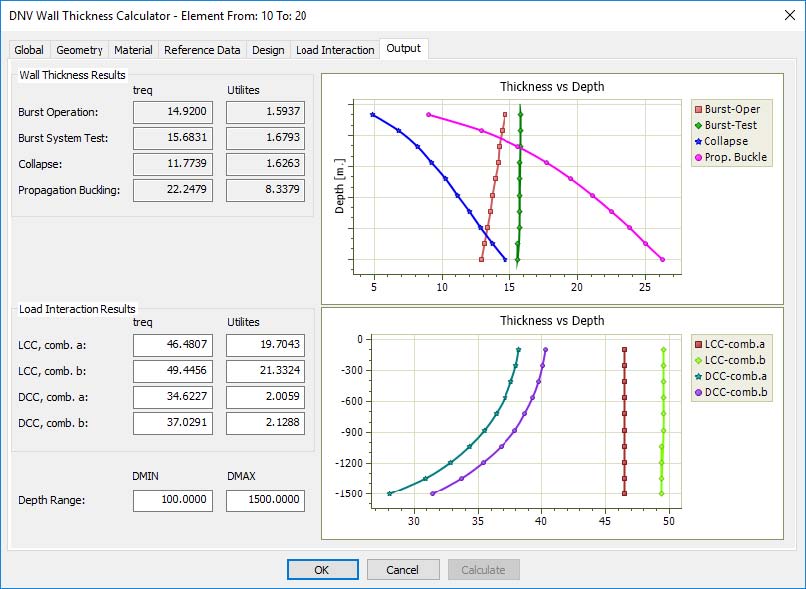Click the LCC comb. b treq field
Viewport: 806px width, 589px height.
173,371
